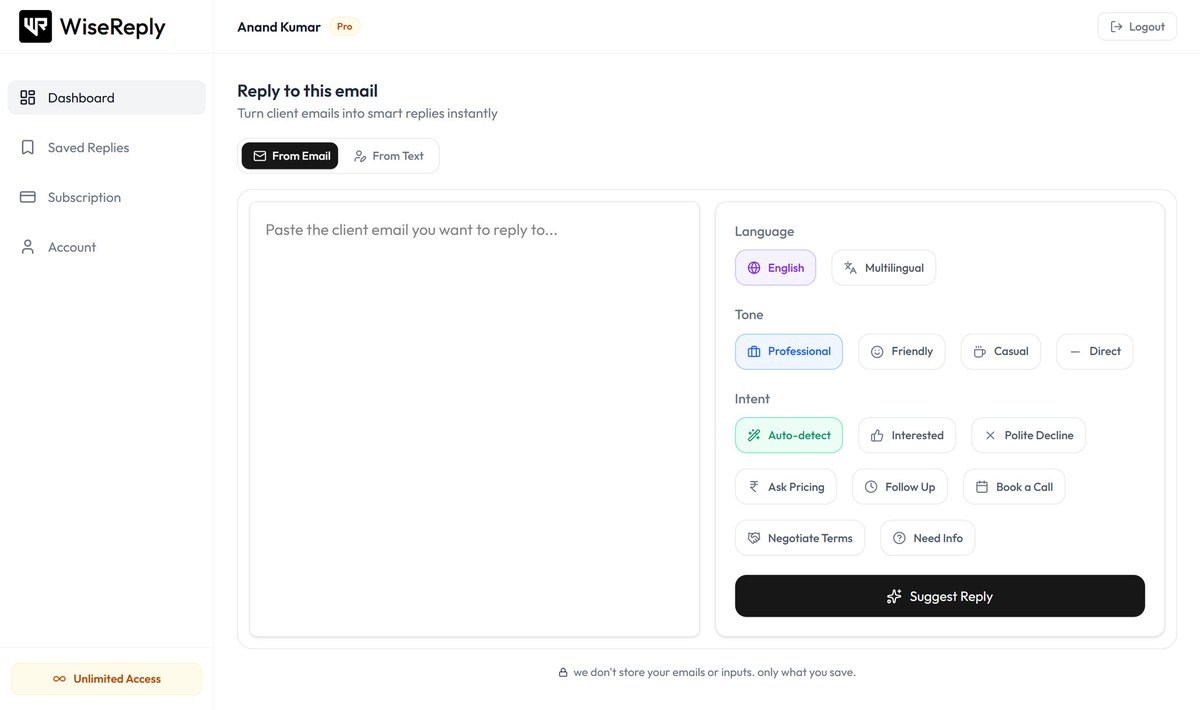Select the Follow Up clock icon
This screenshot has width=1200, height=710.
coord(871,487)
